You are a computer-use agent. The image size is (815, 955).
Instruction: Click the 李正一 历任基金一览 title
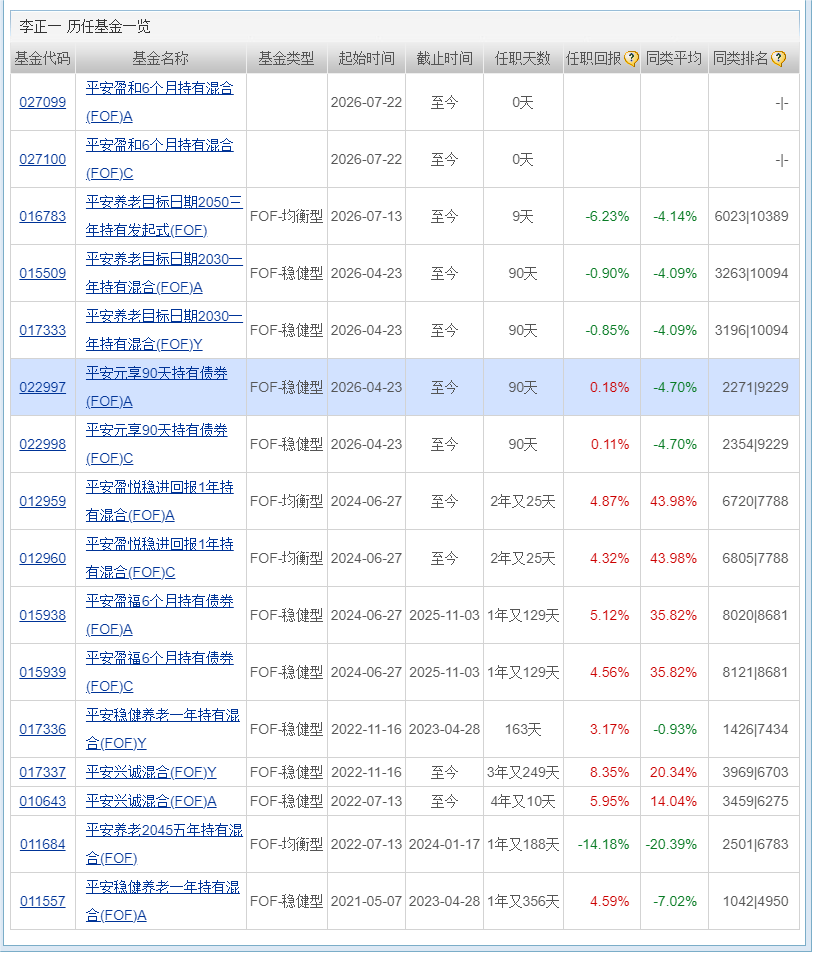click(85, 27)
